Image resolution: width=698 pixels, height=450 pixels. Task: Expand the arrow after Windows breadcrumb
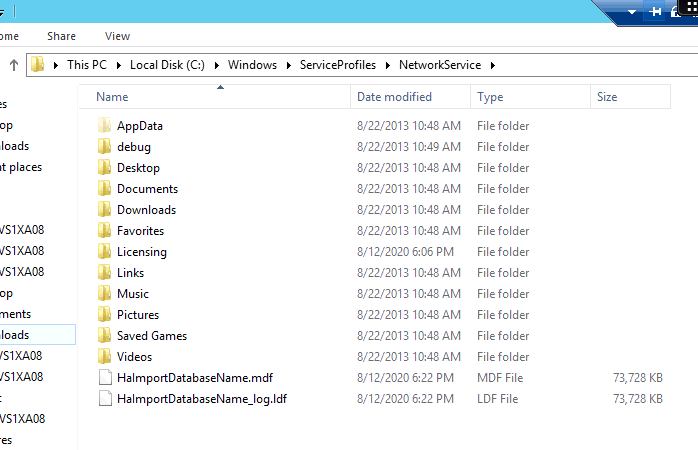click(x=289, y=65)
